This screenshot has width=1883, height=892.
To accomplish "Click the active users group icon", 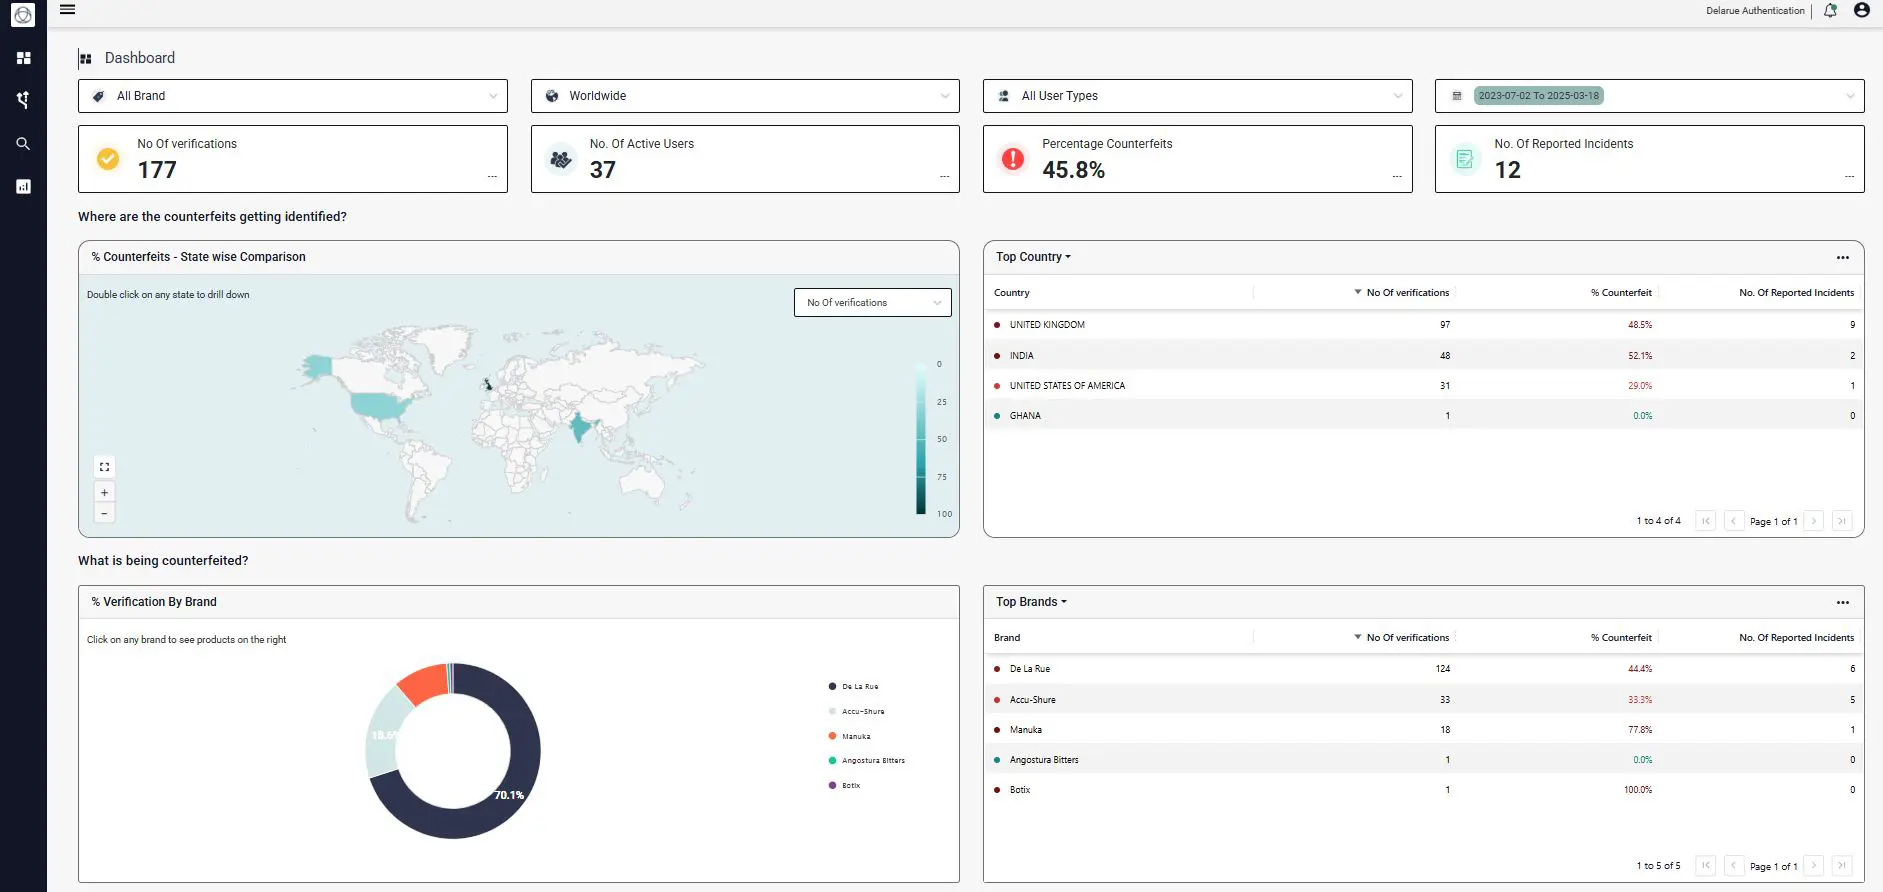I will (x=561, y=159).
